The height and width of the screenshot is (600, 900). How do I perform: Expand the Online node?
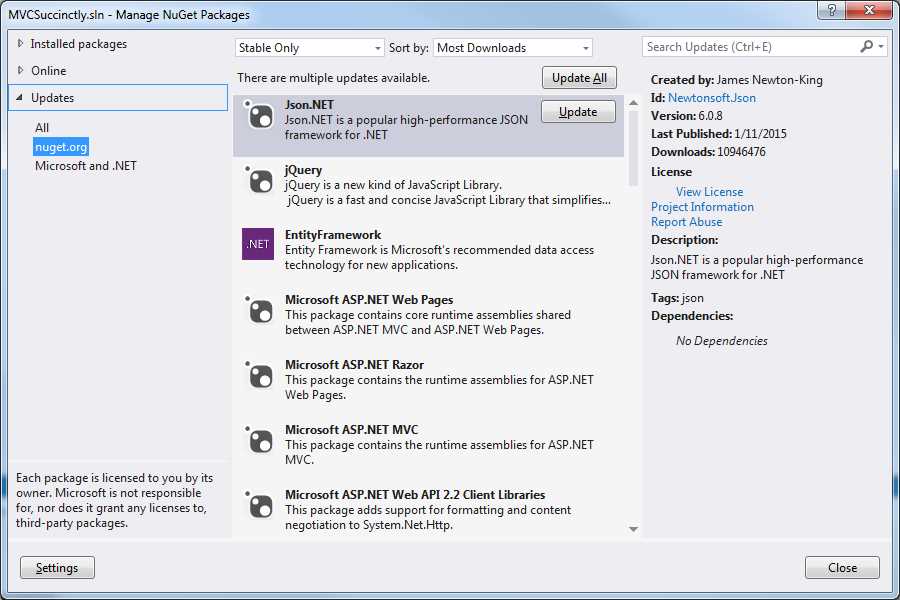tap(21, 71)
